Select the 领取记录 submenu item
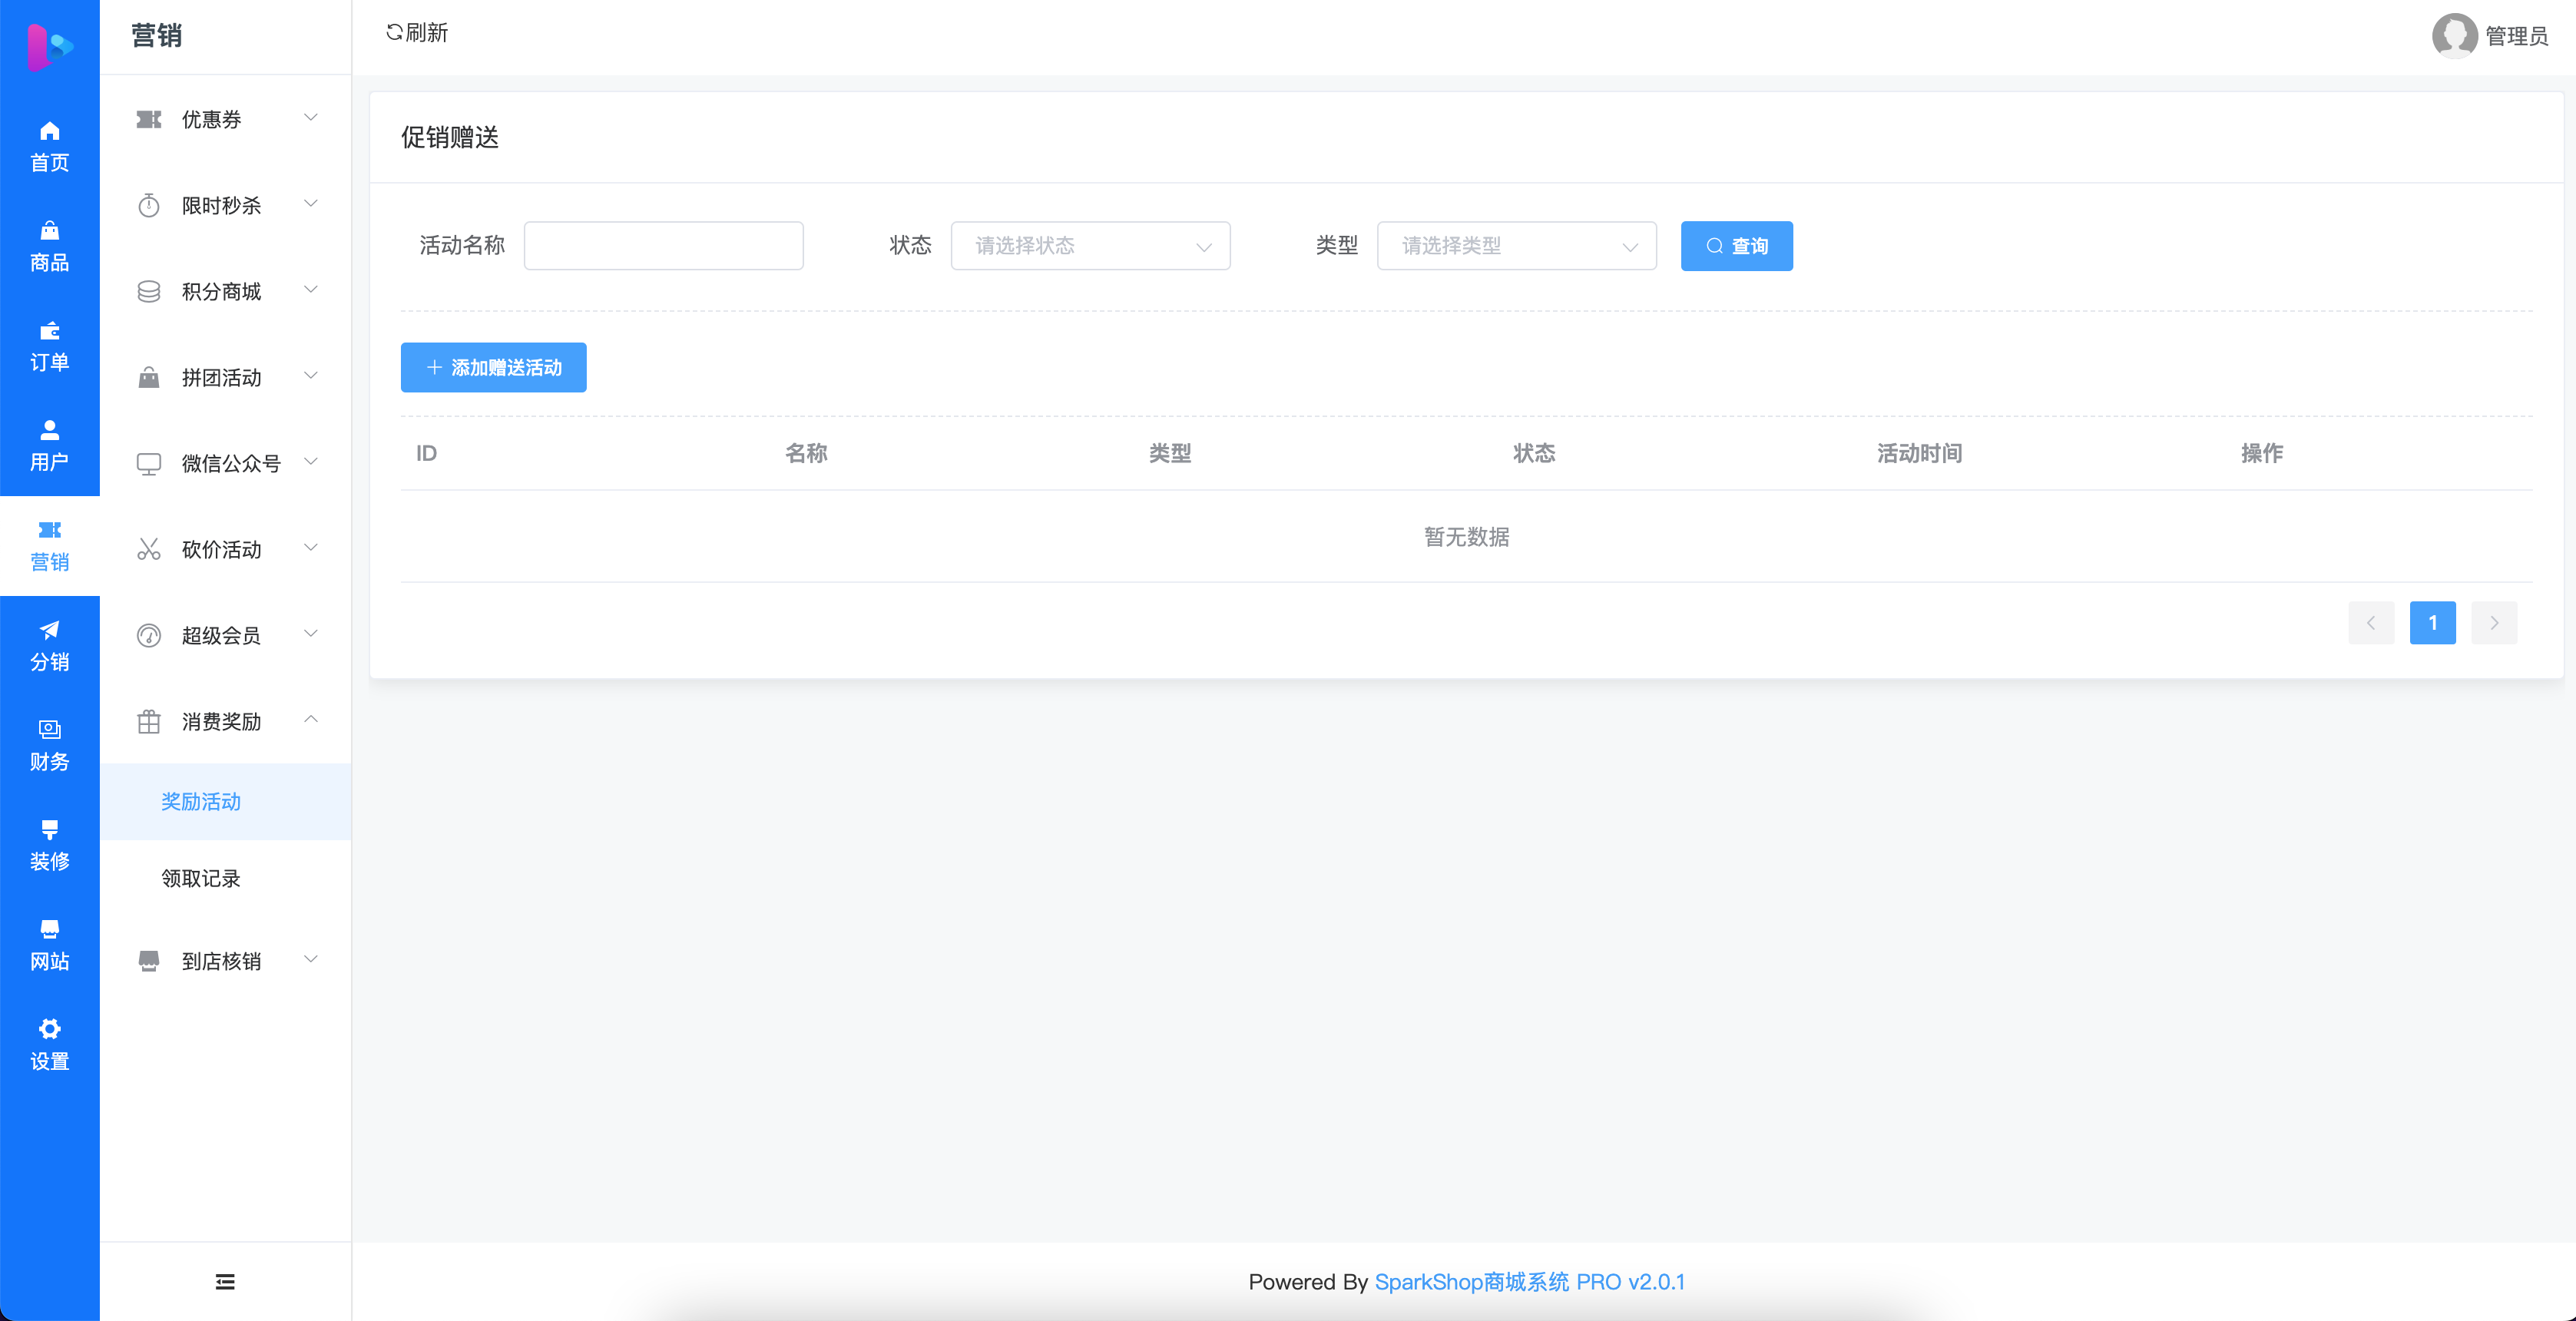 [x=225, y=879]
